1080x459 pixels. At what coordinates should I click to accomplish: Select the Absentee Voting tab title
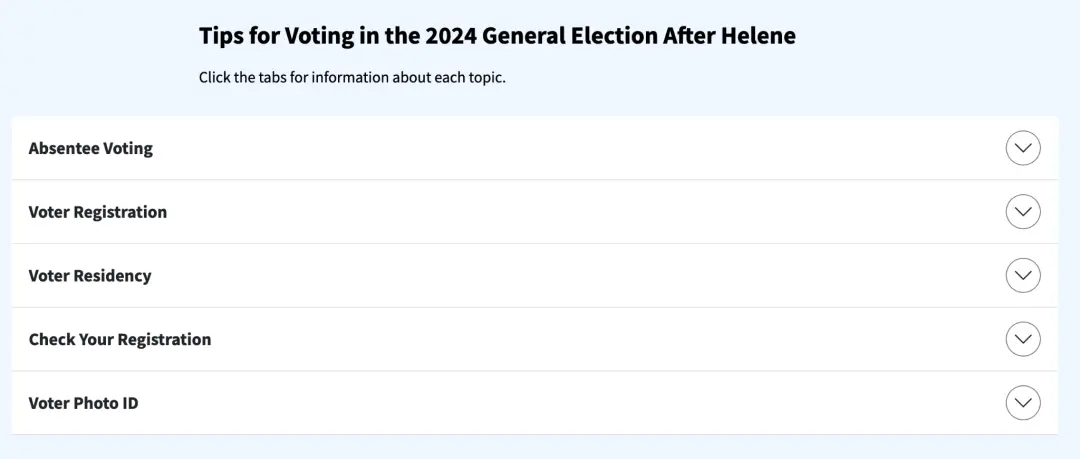tap(91, 148)
